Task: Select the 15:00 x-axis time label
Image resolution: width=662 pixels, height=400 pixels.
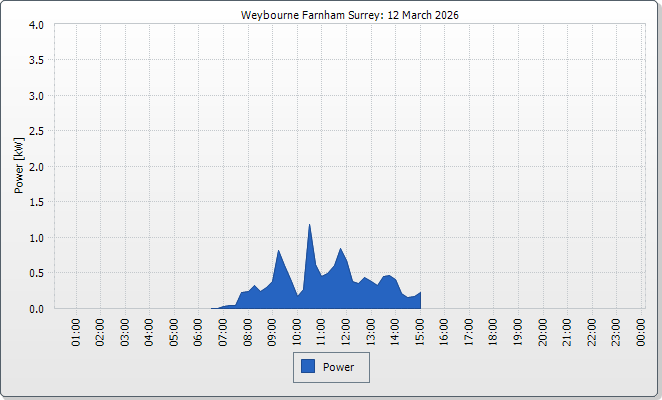Action: coord(420,331)
